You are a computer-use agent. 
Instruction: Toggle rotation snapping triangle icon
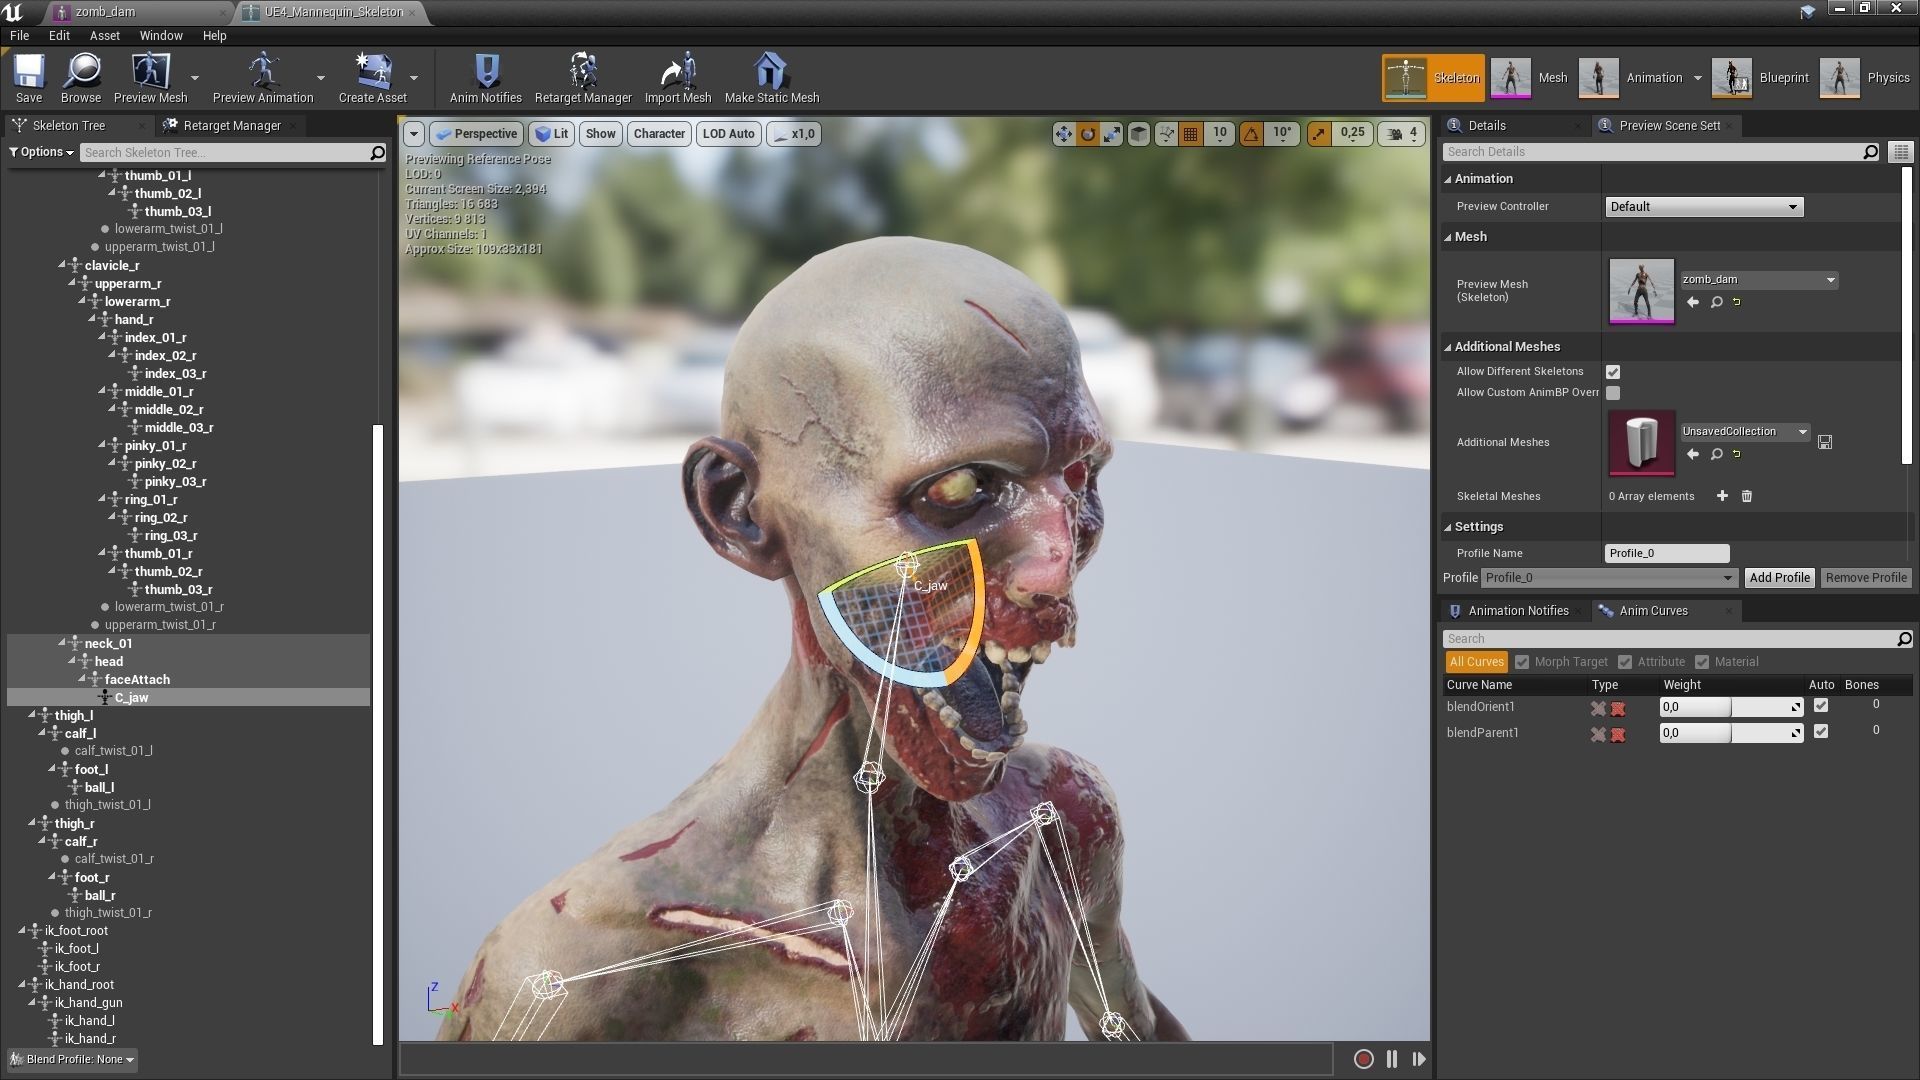[1251, 134]
